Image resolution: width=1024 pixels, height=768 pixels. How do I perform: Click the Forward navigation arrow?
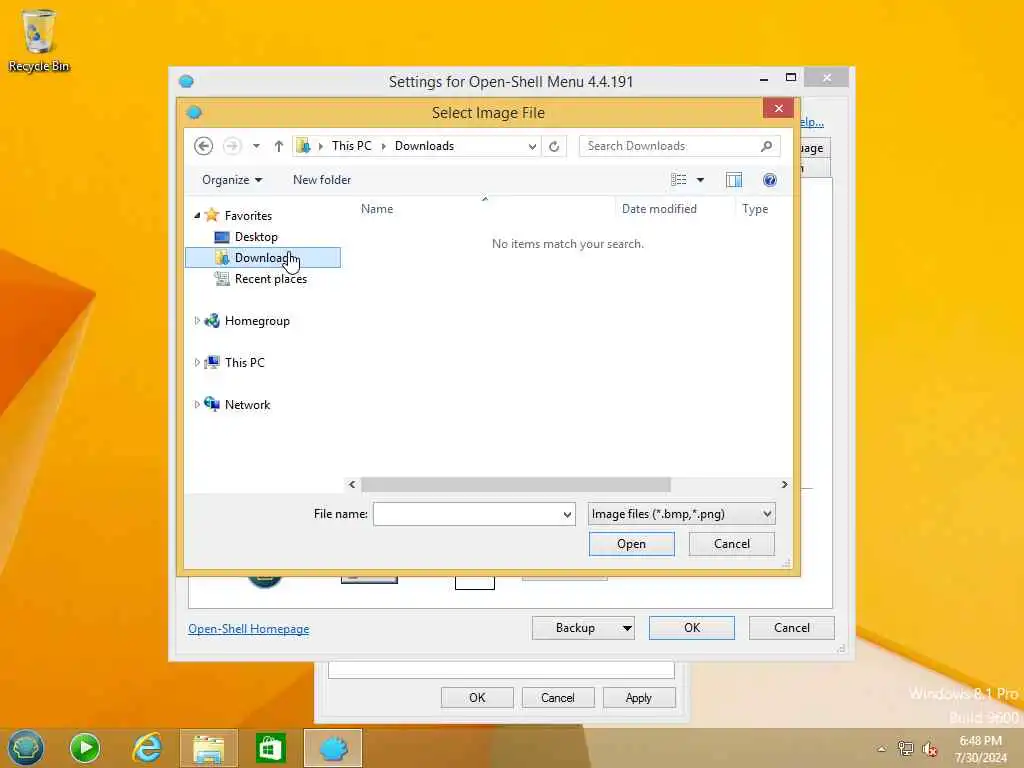(232, 146)
